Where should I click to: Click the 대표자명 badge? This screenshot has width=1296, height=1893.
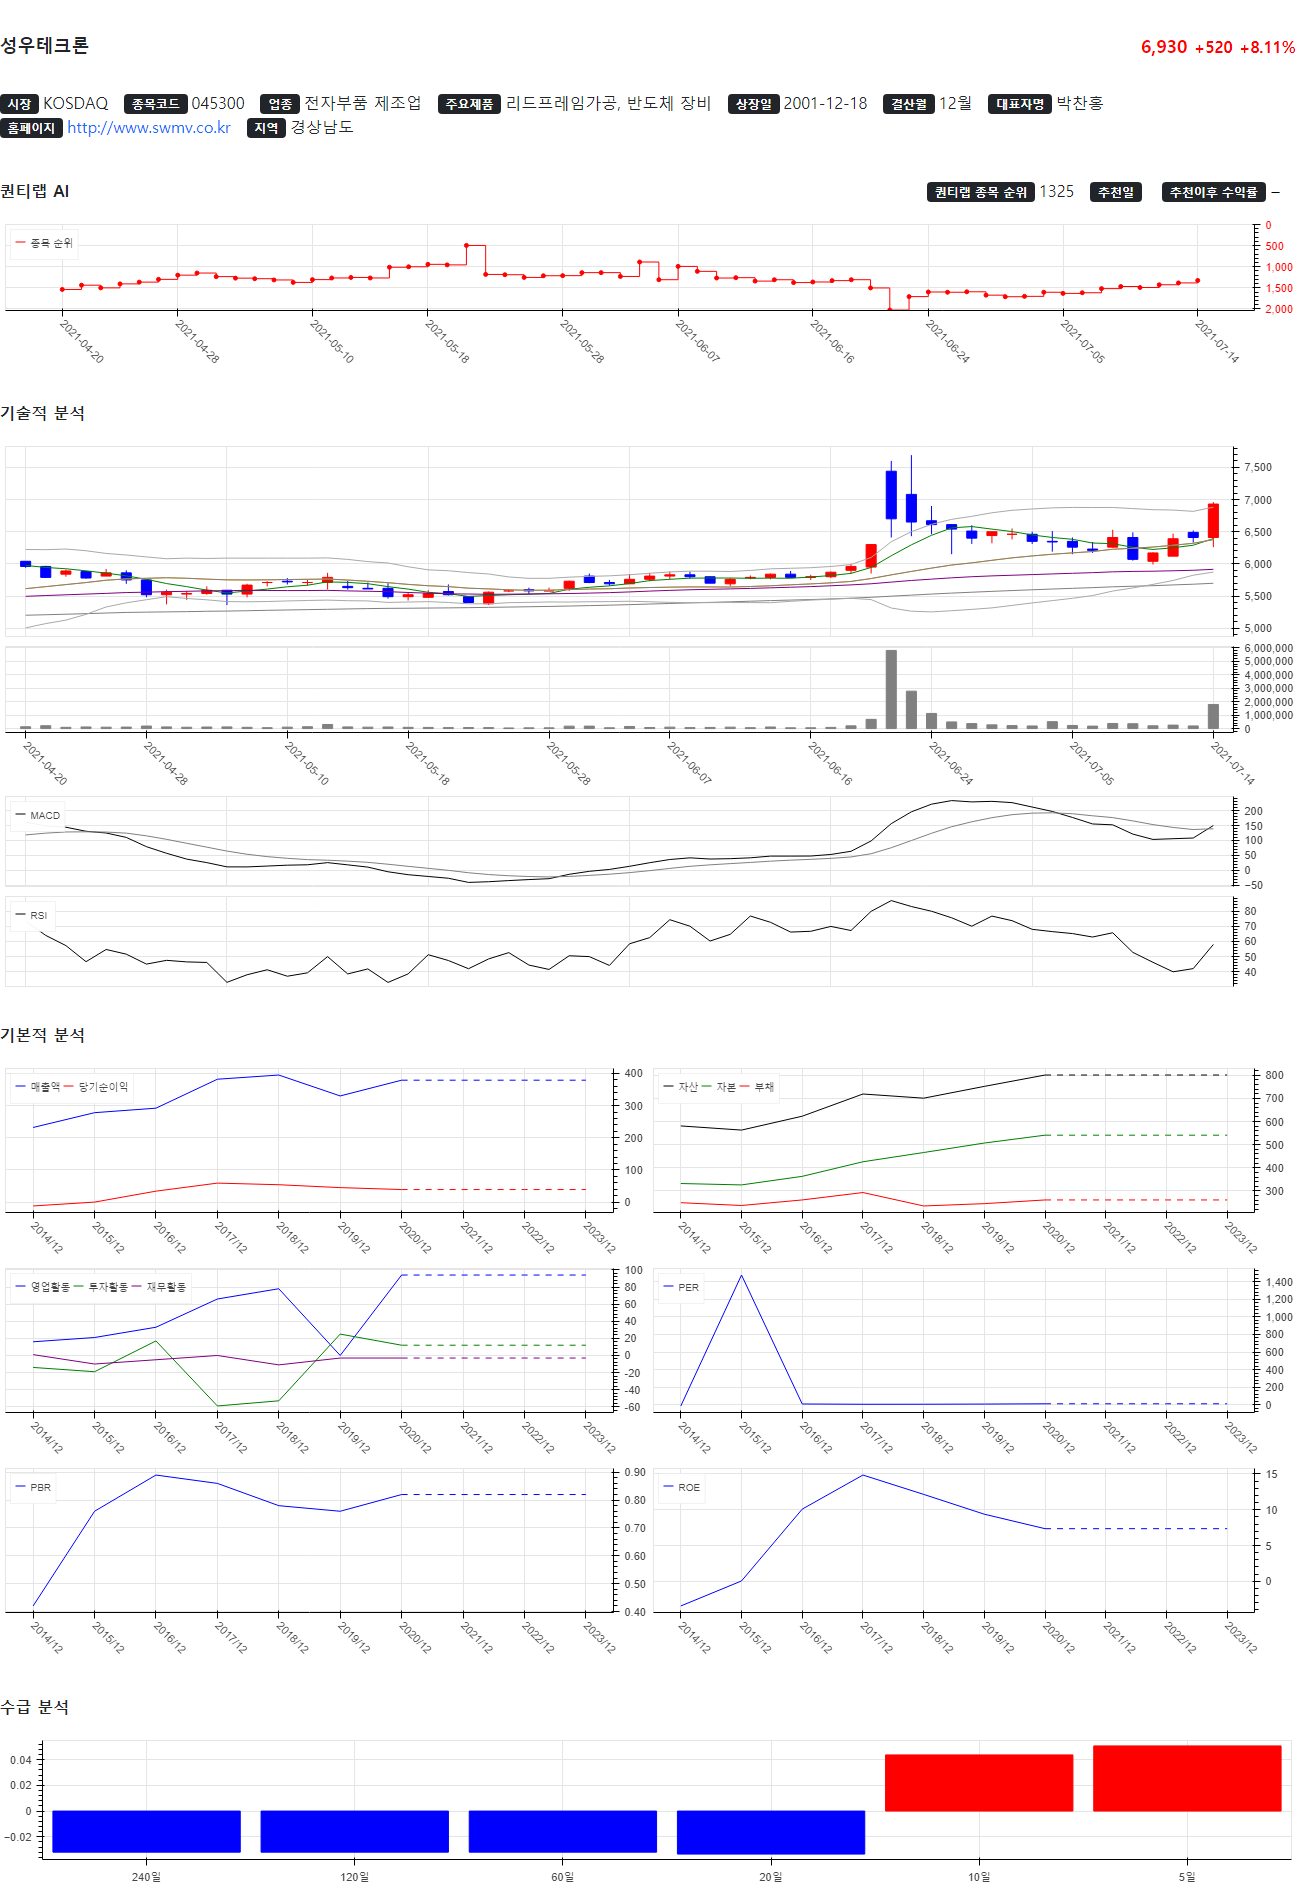pyautogui.click(x=1020, y=104)
